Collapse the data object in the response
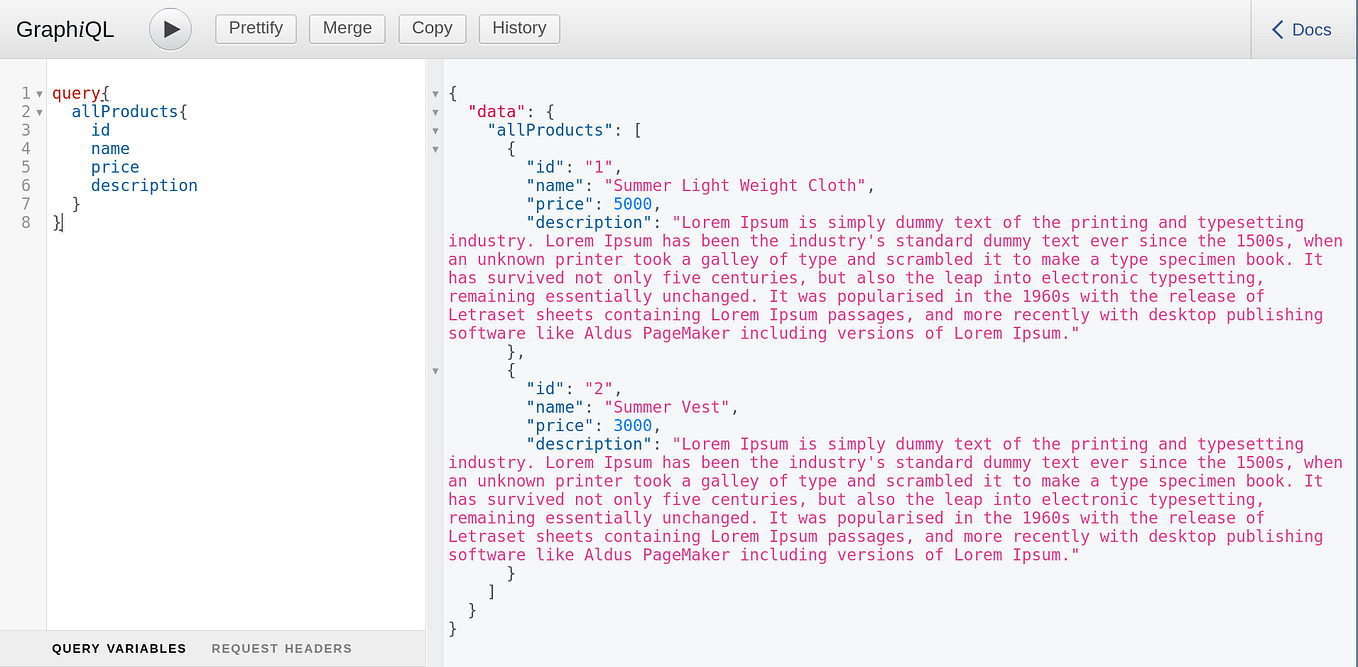 (x=435, y=112)
